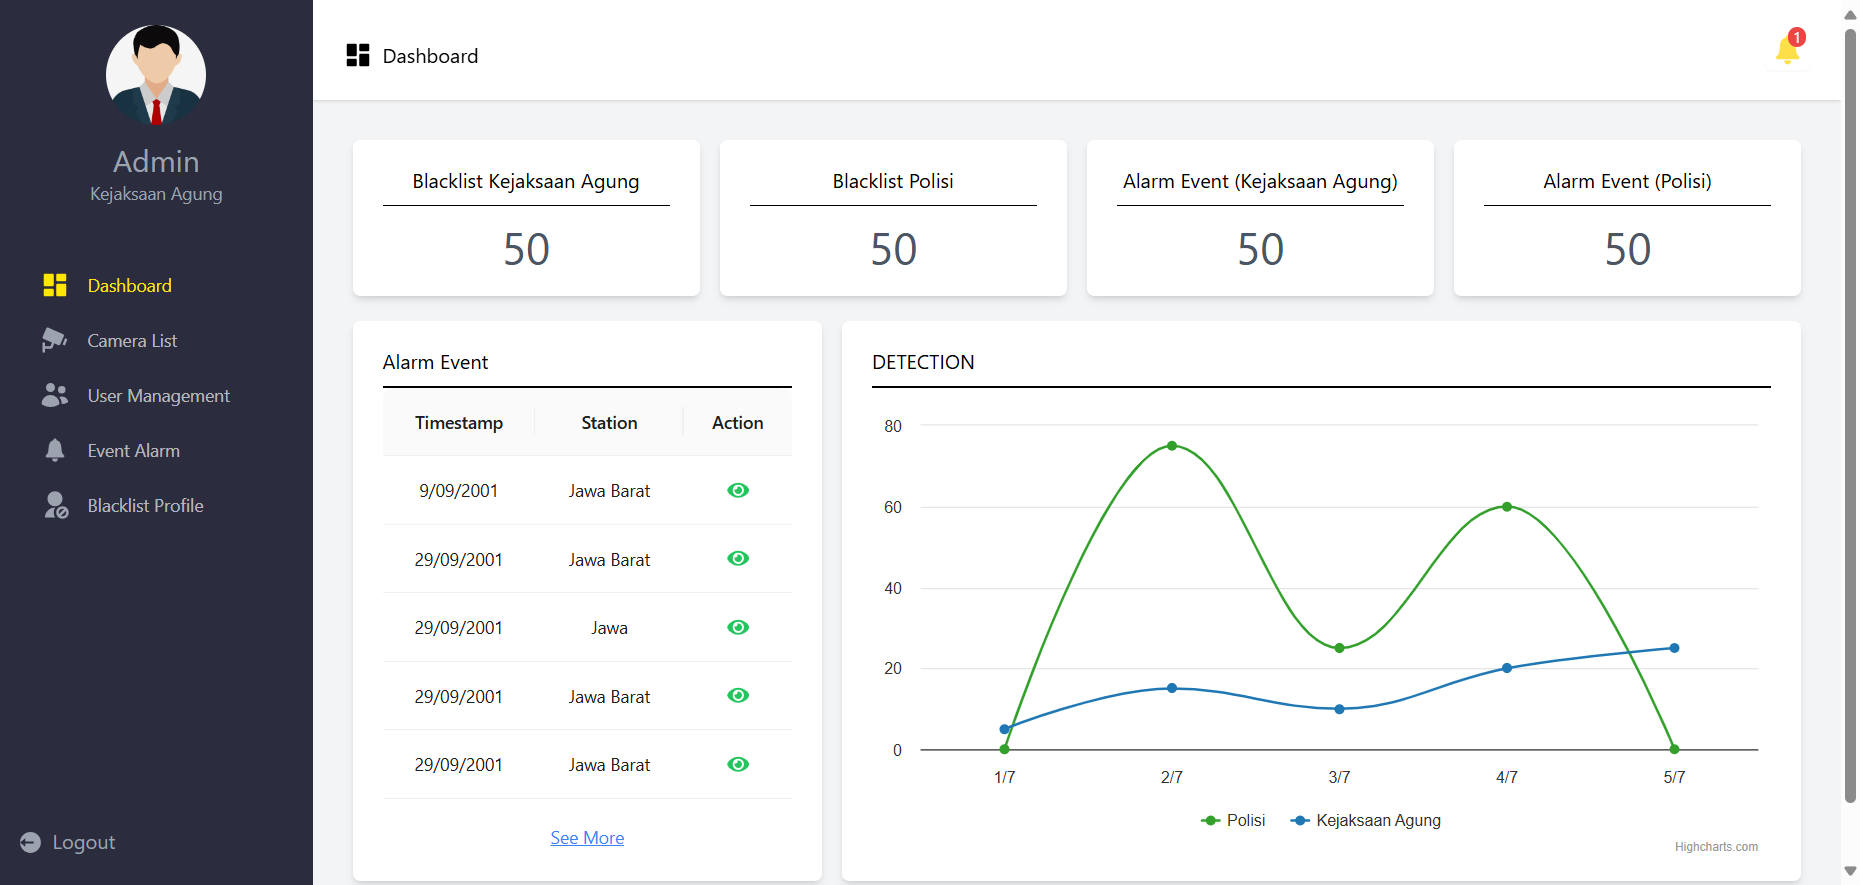Click the Blacklist Profile user icon

(56, 506)
